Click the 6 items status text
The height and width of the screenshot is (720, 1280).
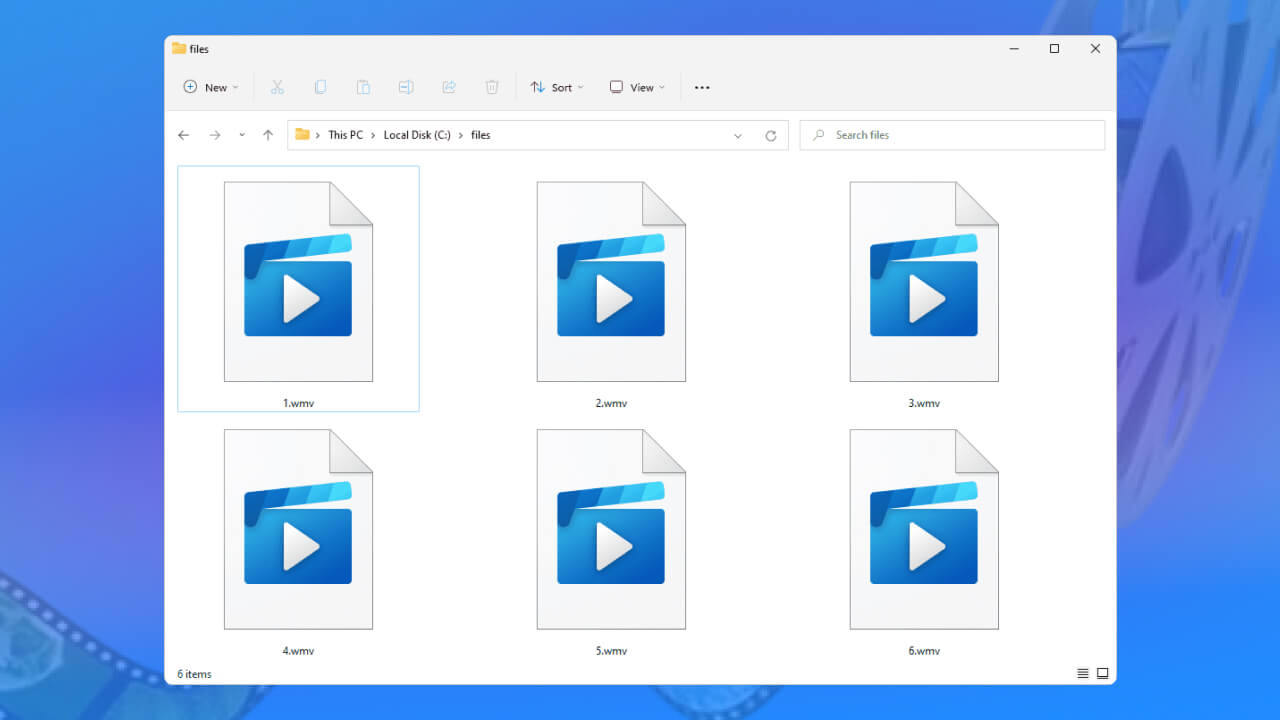[194, 674]
